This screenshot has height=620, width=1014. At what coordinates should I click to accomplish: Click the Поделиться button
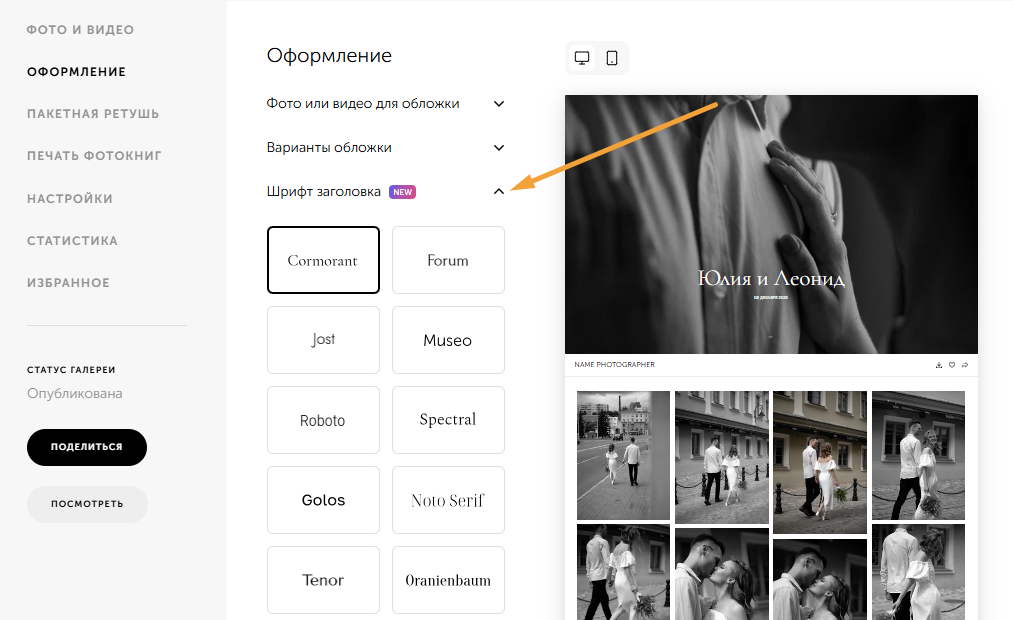87,447
